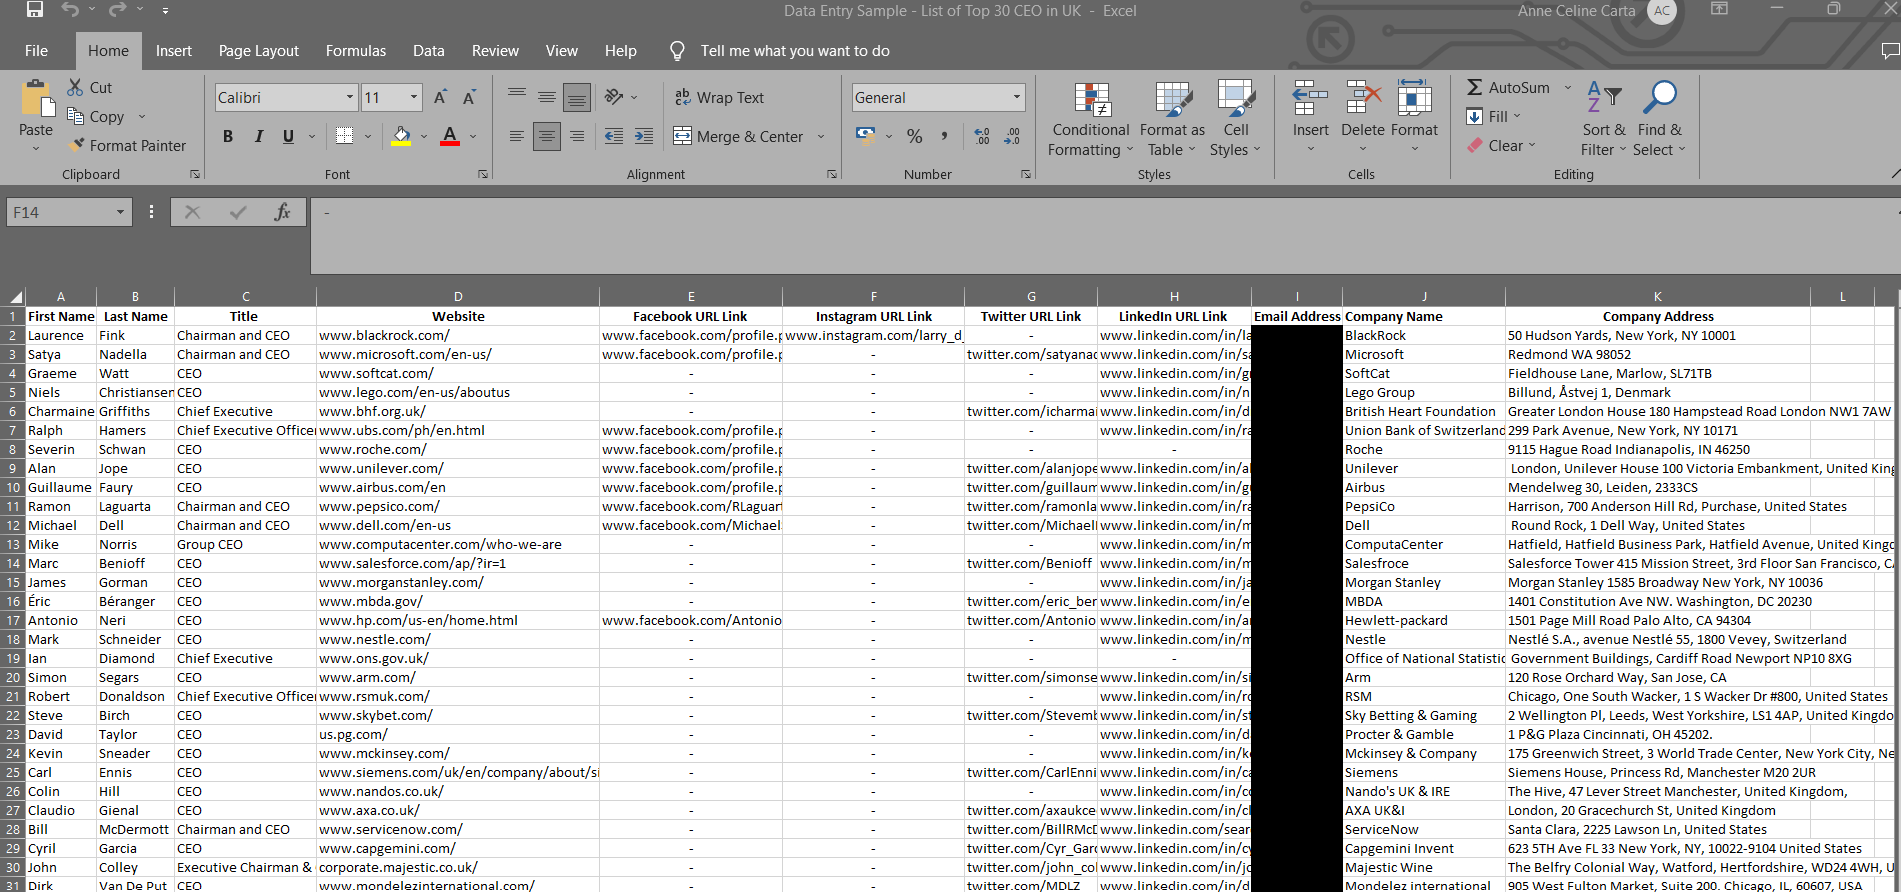Click the Format cells icon
Screen dimensions: 1901x892
click(1414, 98)
